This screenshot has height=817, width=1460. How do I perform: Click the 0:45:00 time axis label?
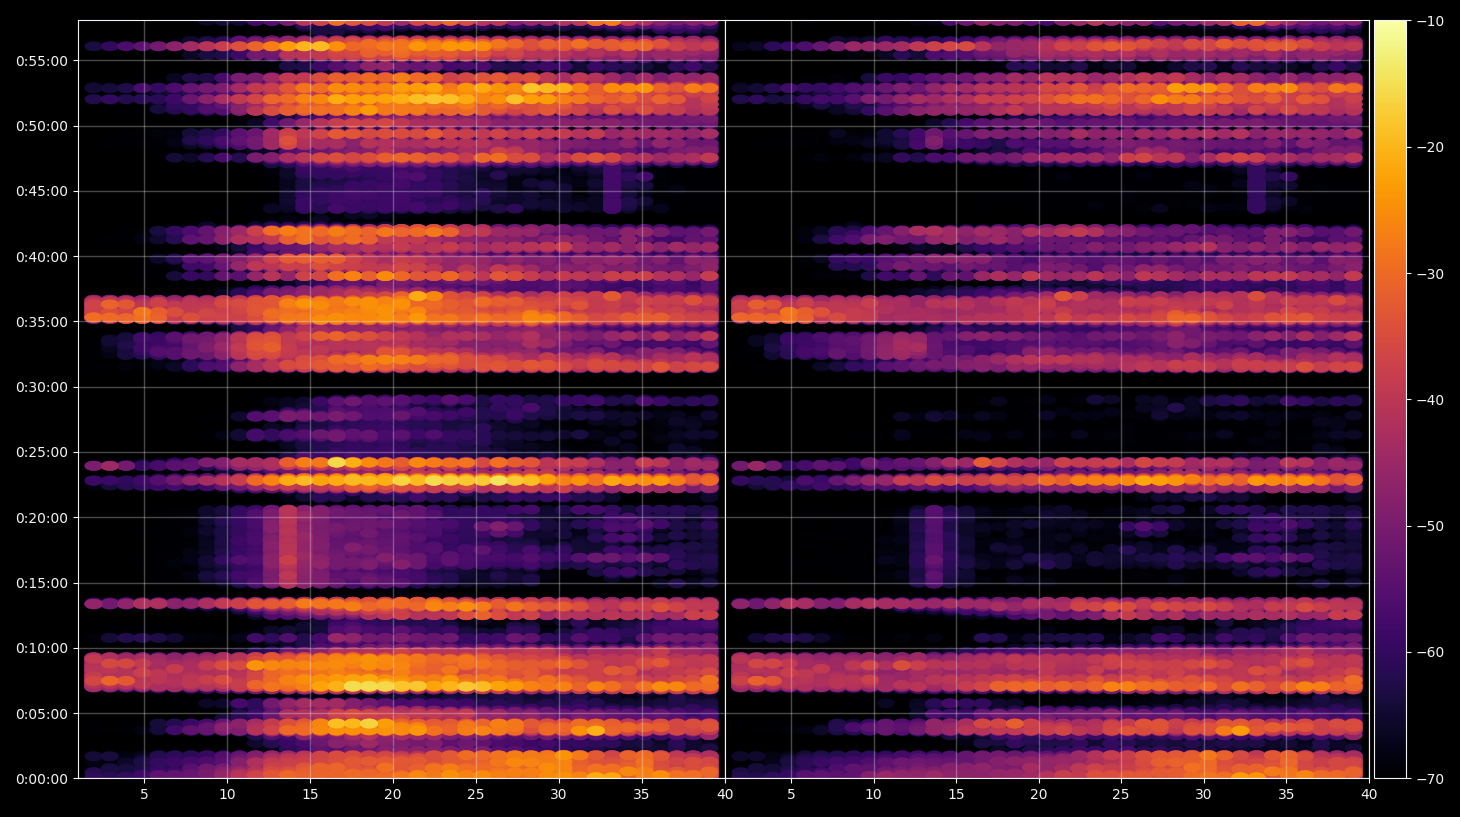click(x=42, y=191)
